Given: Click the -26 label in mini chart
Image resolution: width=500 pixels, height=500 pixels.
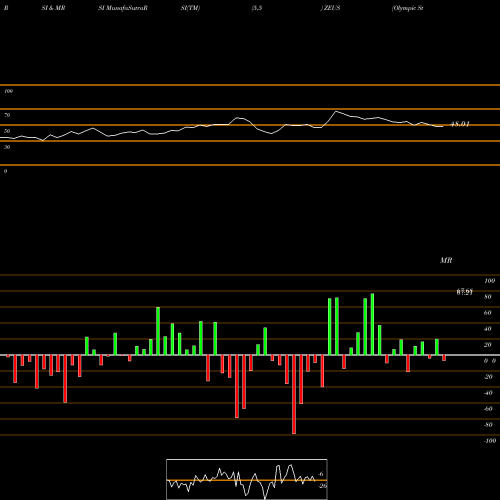Looking at the screenshot, I should 323,486.
